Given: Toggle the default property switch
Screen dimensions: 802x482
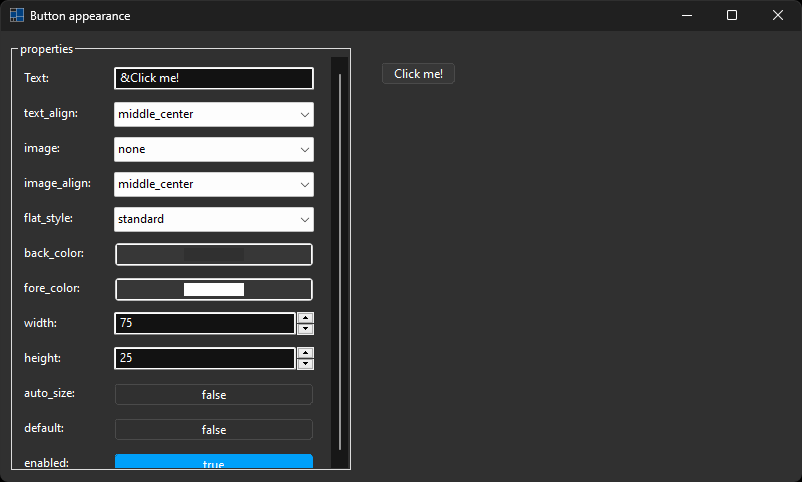Looking at the screenshot, I should 214,430.
